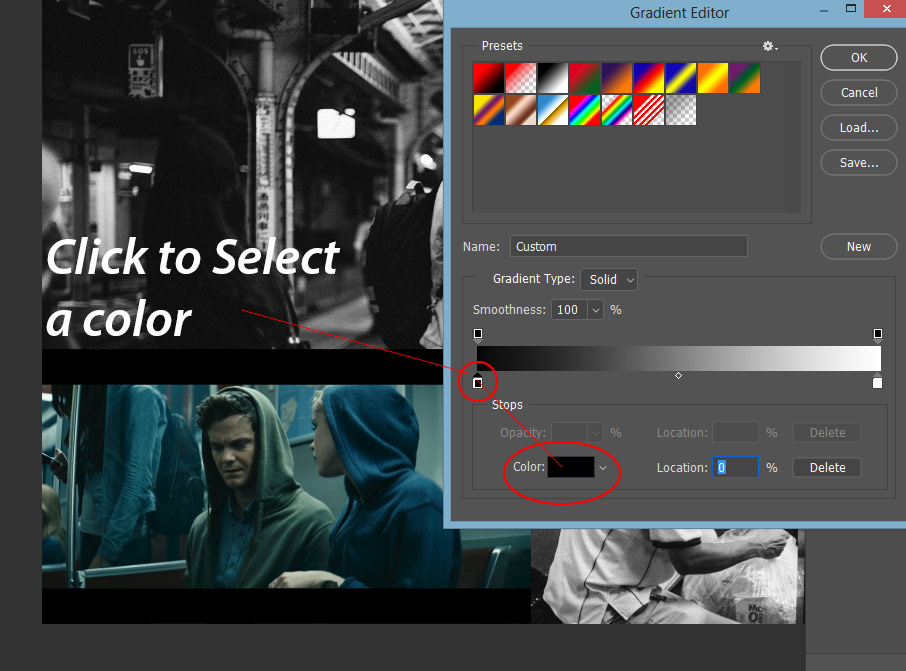This screenshot has width=906, height=671.
Task: Select the Violet, Orange gradient preset
Action: (615, 77)
